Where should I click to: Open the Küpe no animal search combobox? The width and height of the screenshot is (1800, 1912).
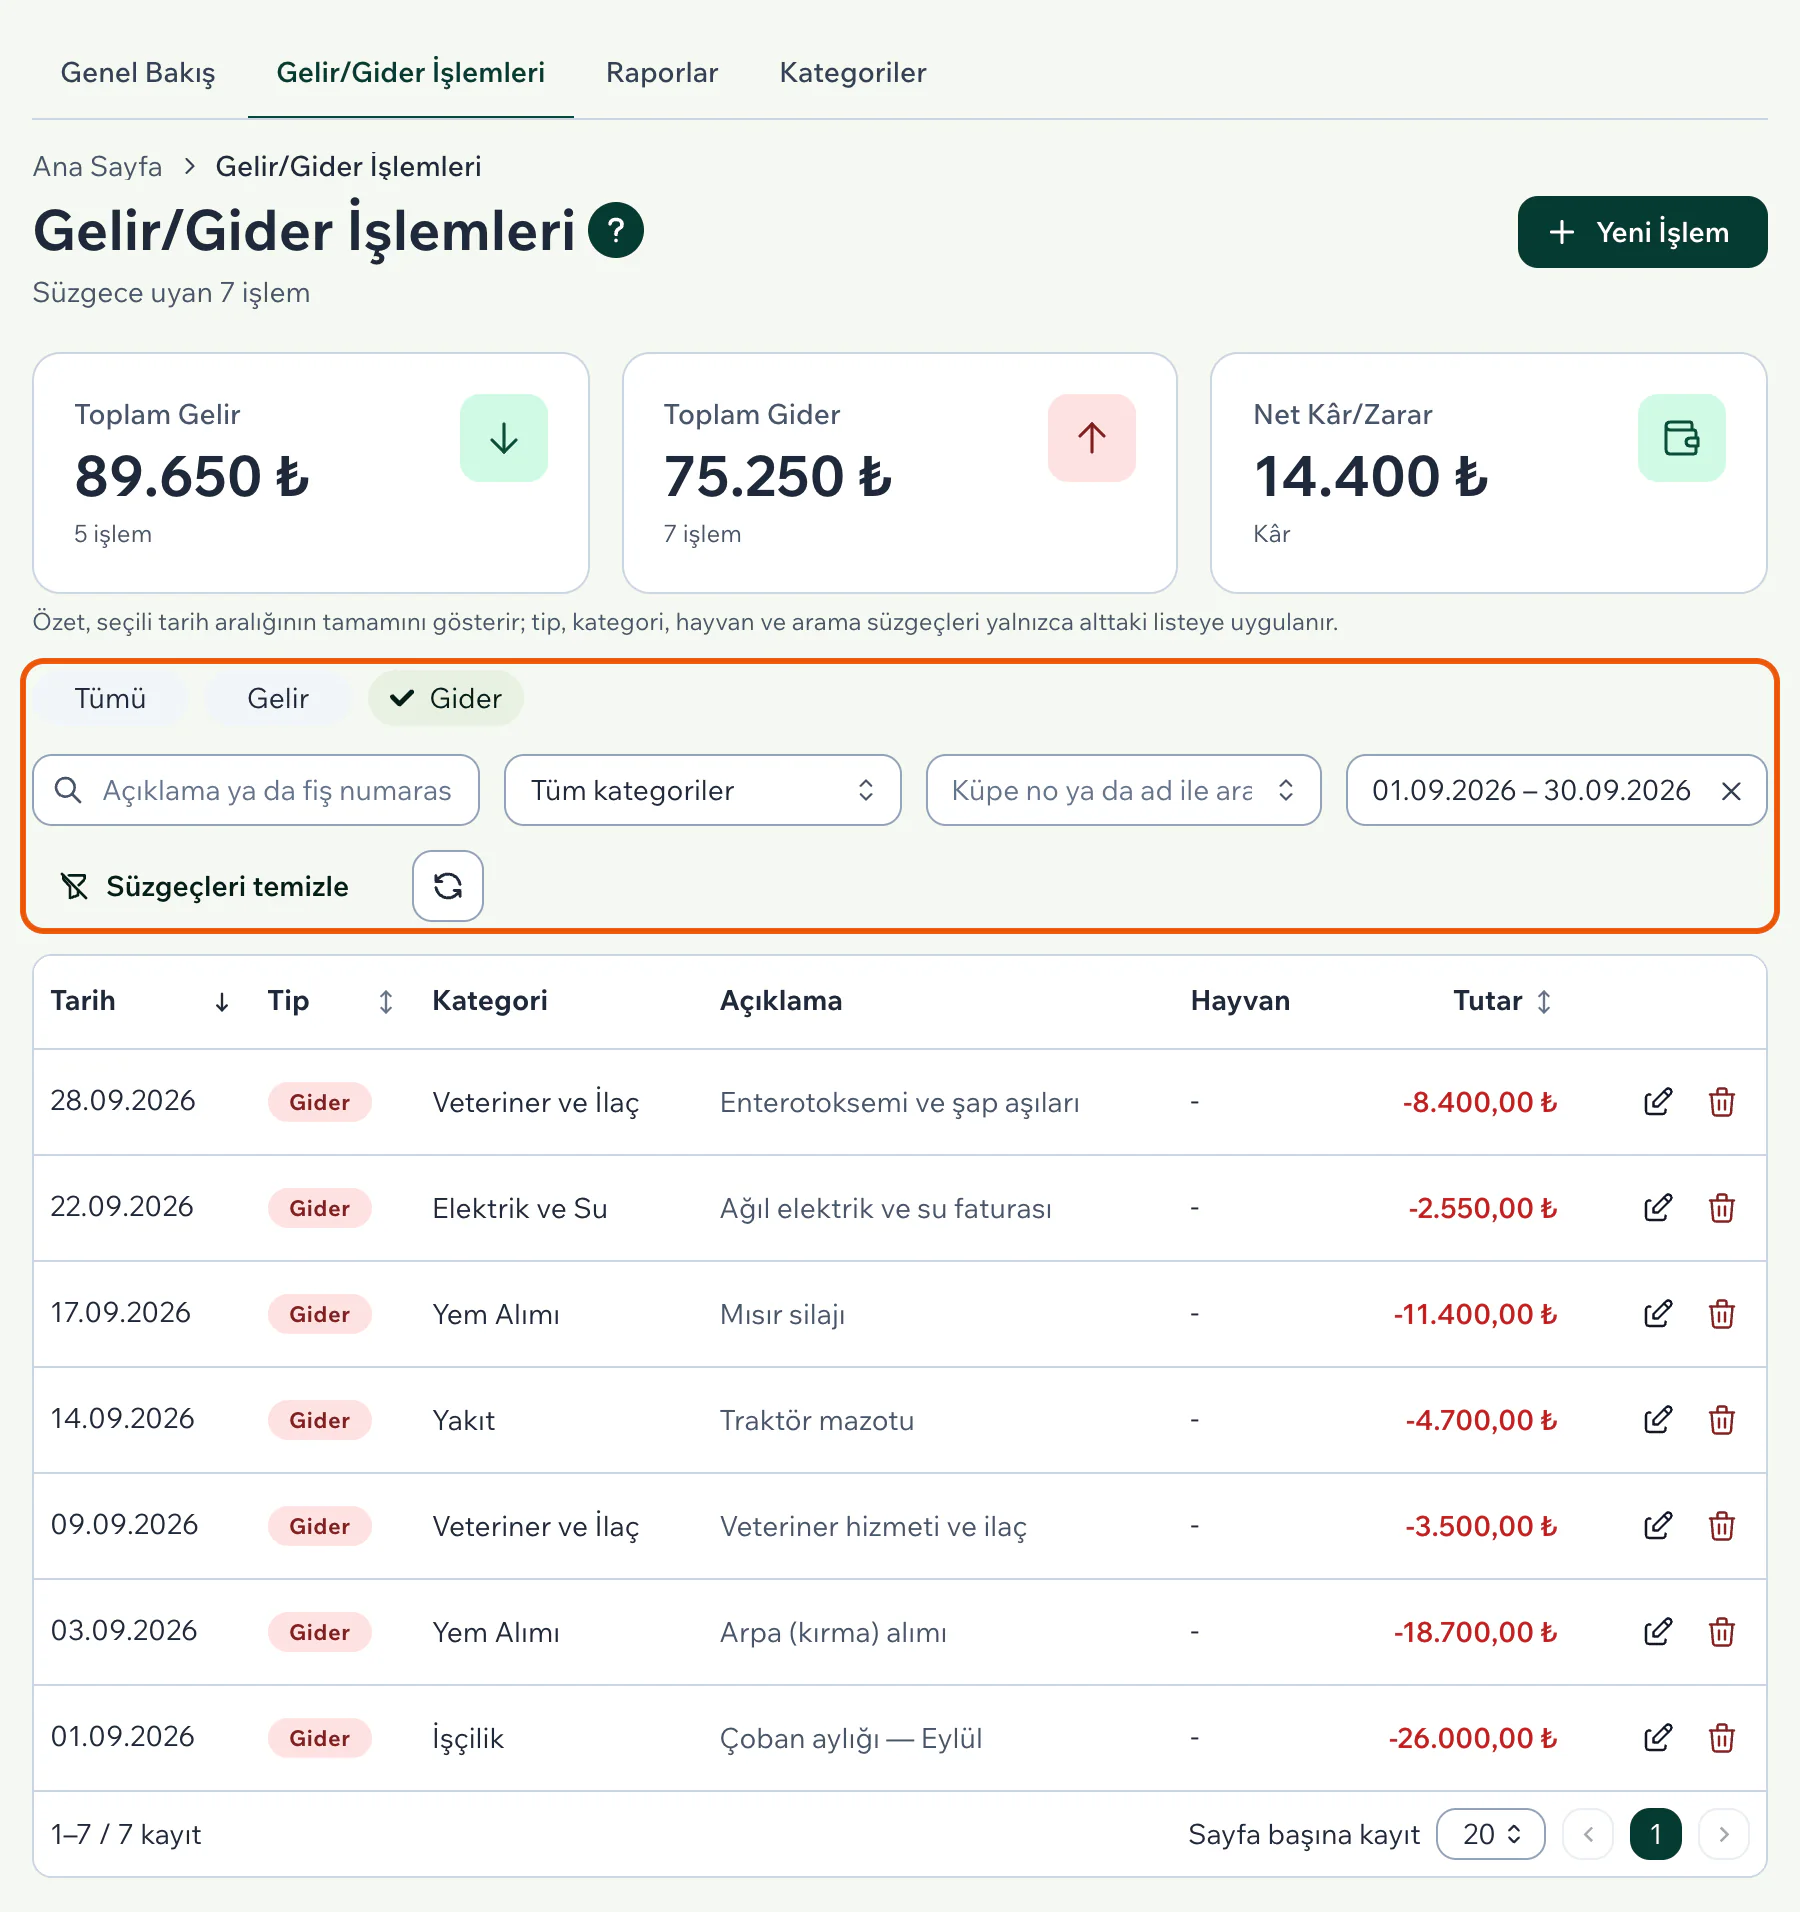[x=1123, y=790]
